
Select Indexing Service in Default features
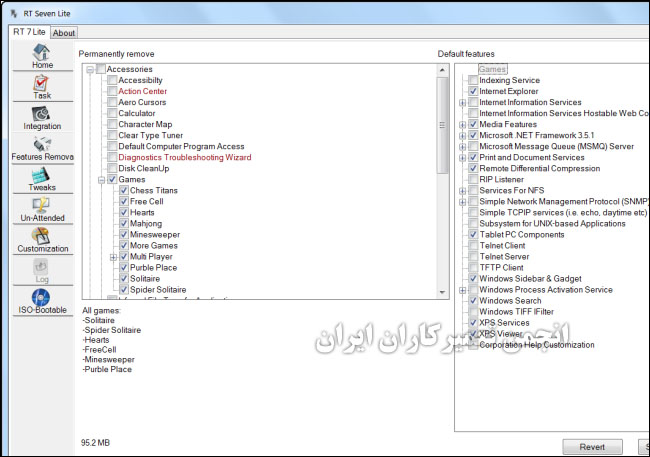(509, 80)
